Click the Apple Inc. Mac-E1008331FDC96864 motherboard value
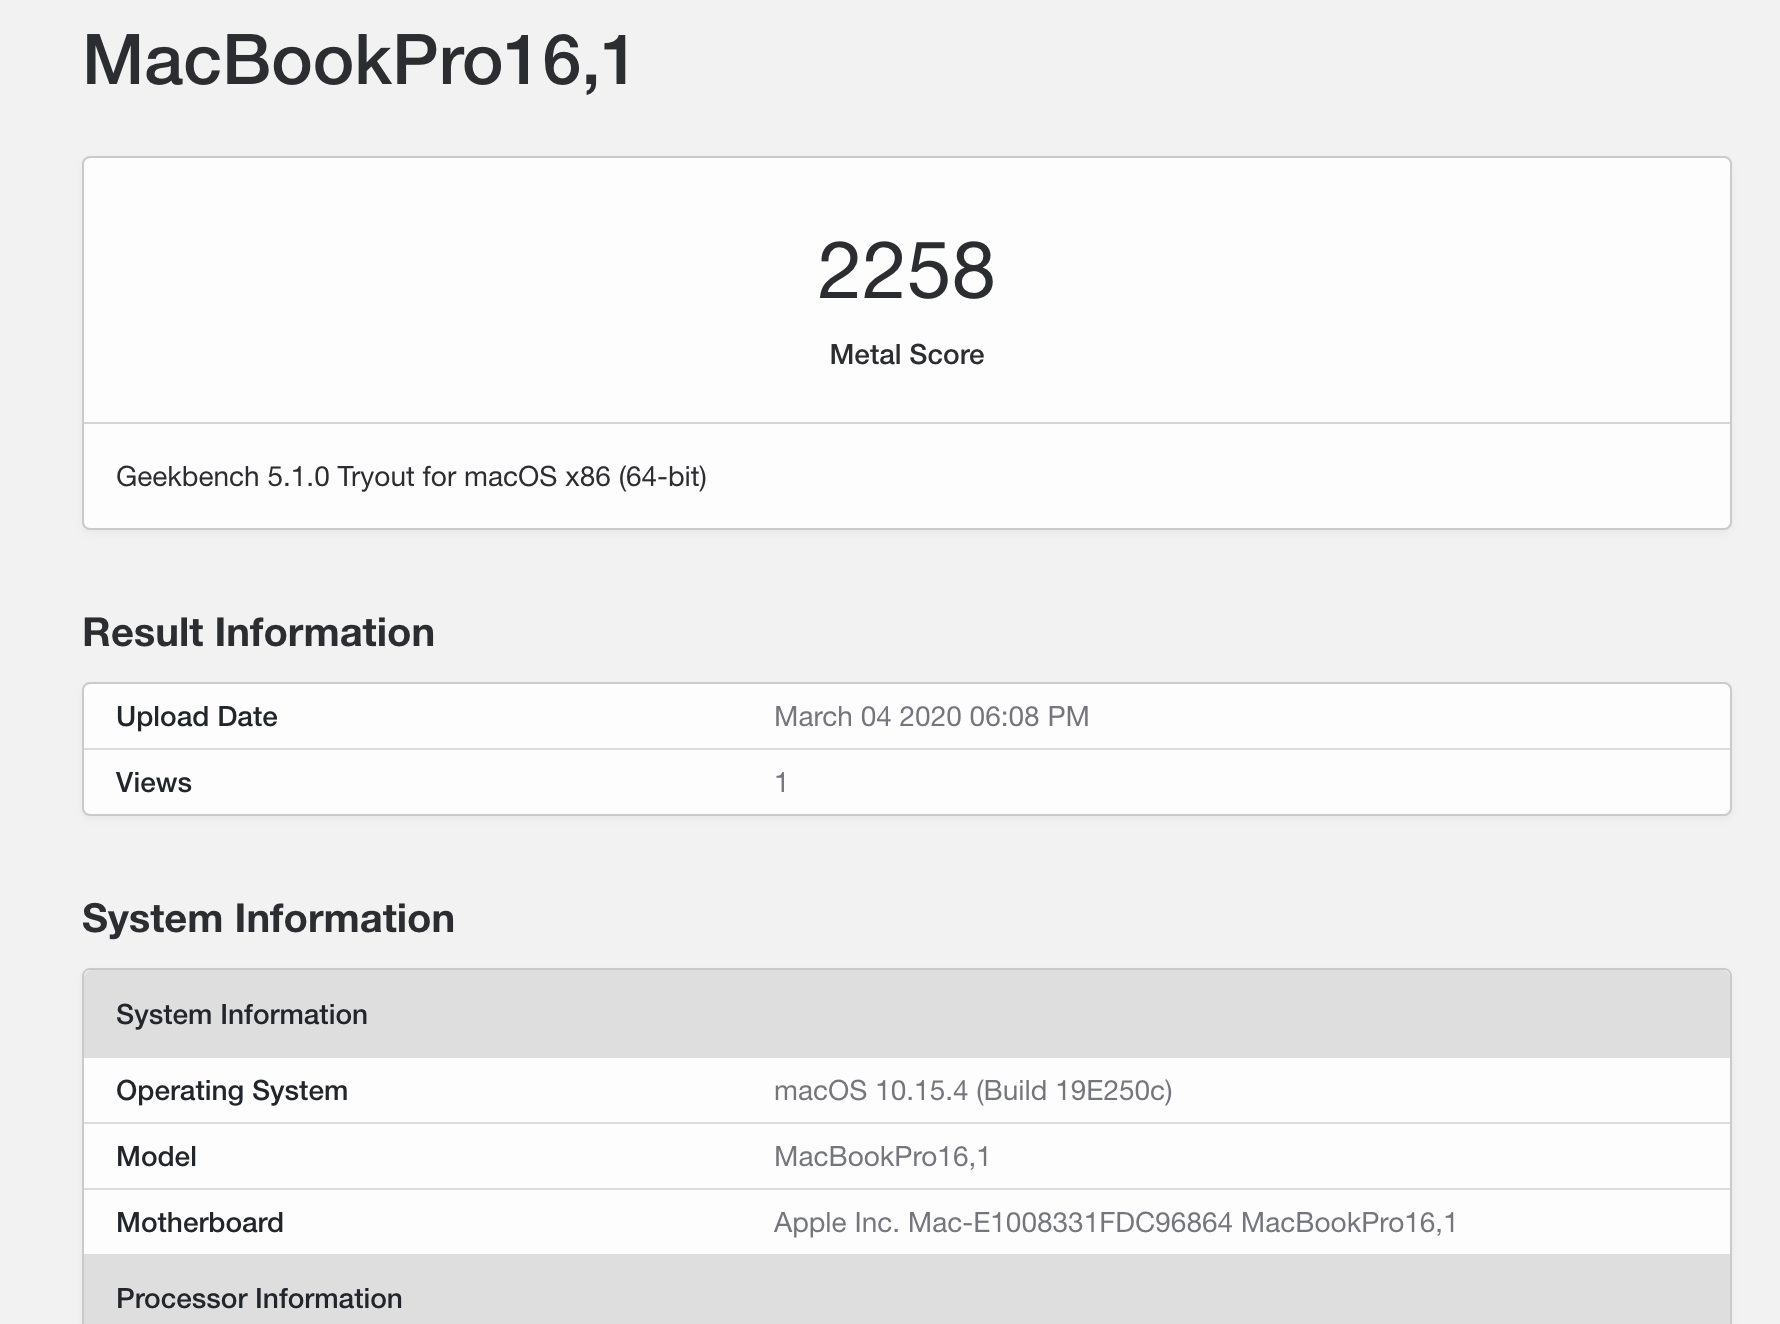Image resolution: width=1780 pixels, height=1324 pixels. [x=1115, y=1223]
